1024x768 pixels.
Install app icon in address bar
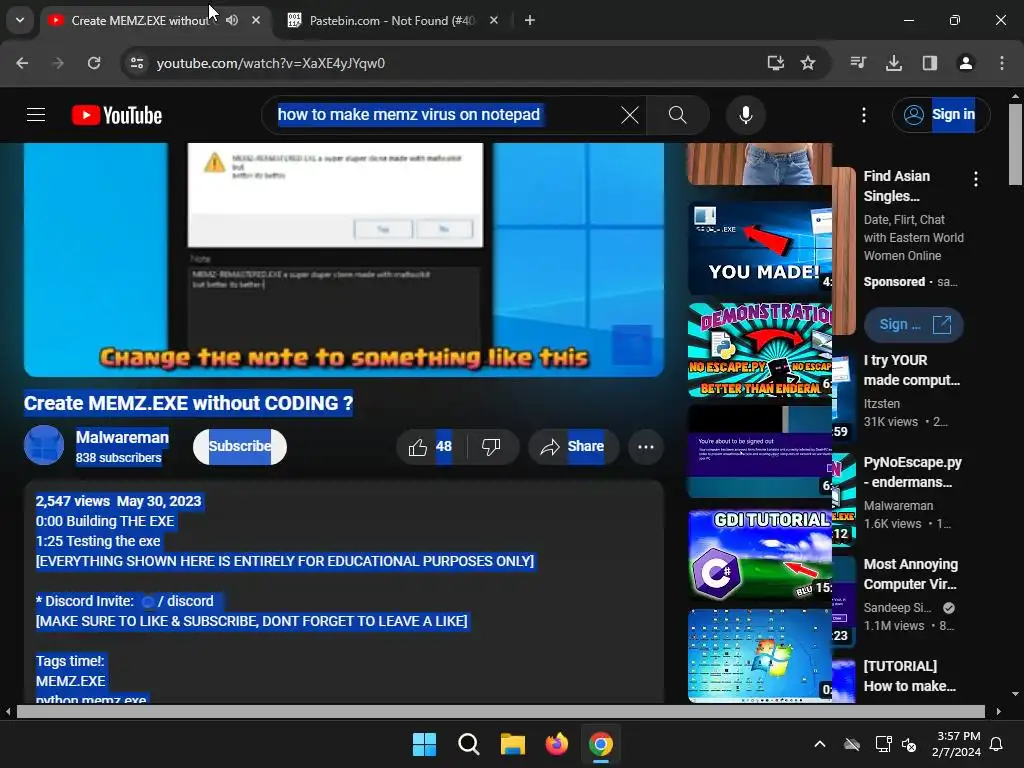point(775,63)
